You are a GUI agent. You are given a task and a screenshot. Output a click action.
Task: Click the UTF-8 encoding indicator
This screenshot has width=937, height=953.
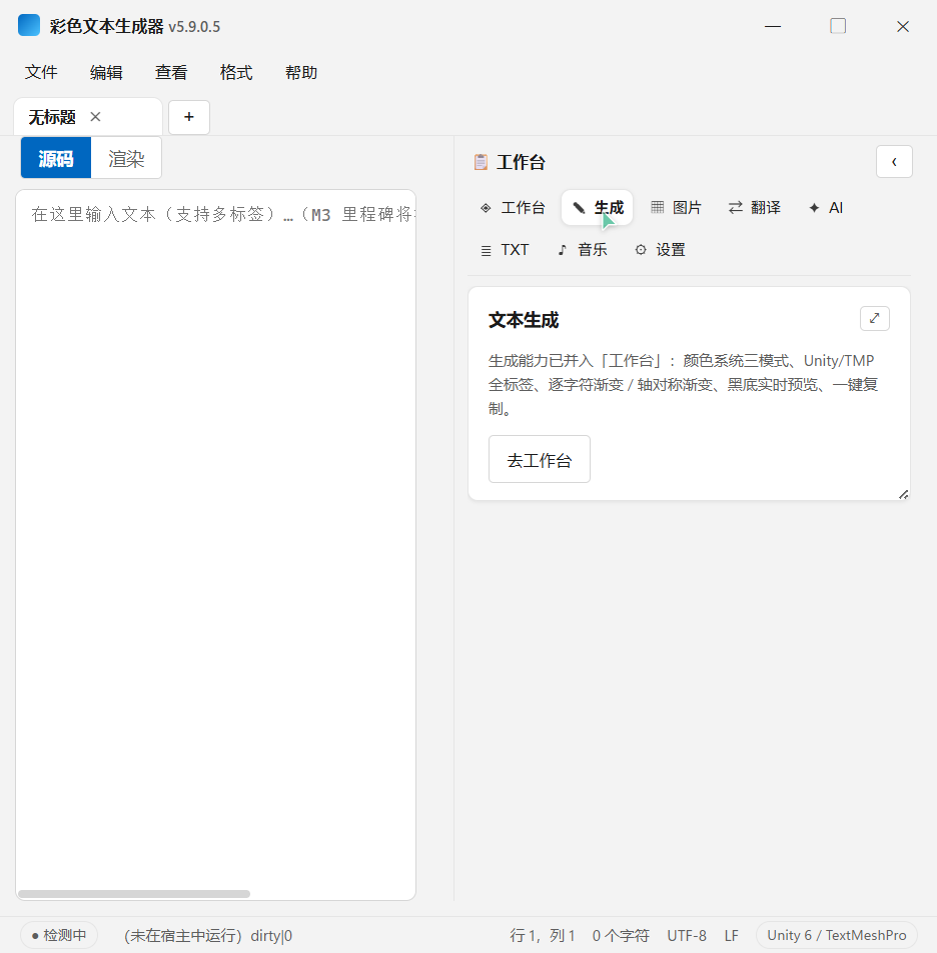coord(687,935)
